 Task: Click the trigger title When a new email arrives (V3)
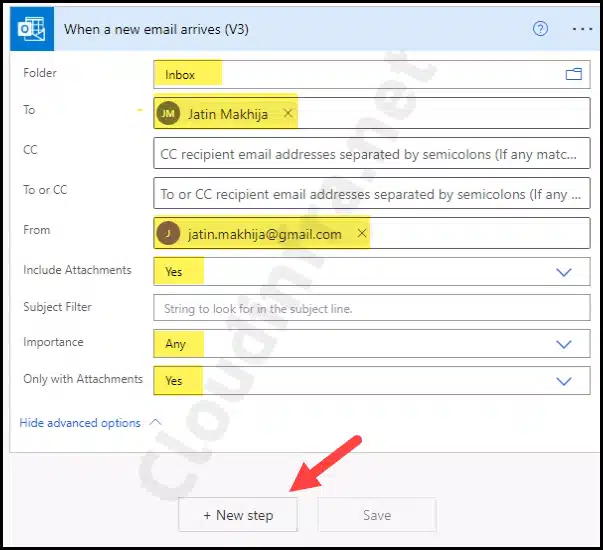pyautogui.click(x=156, y=29)
